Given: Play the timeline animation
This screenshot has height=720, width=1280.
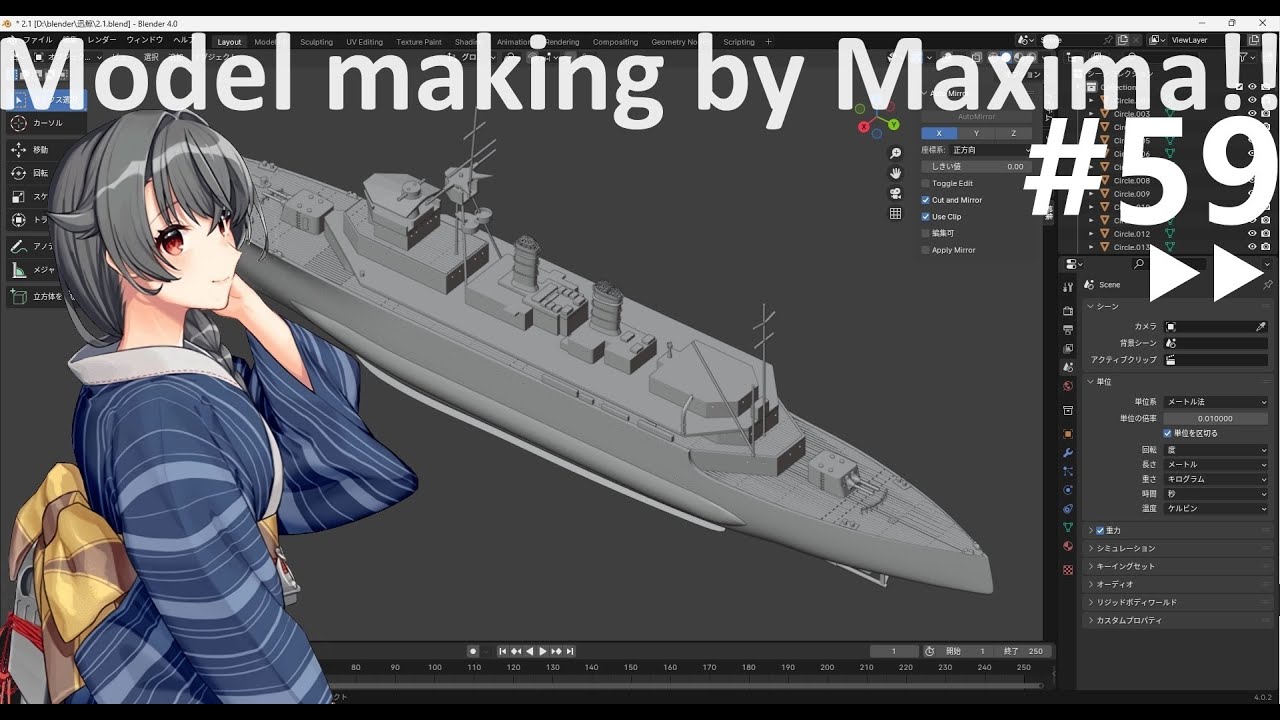Looking at the screenshot, I should [543, 651].
